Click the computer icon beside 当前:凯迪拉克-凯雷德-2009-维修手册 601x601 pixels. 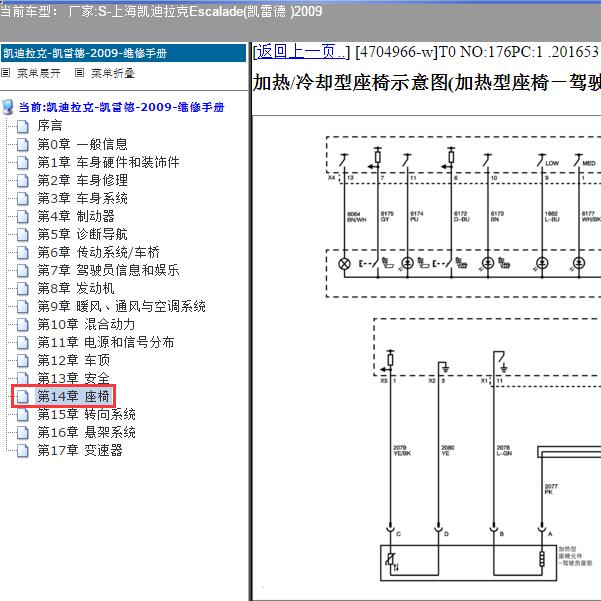(x=8, y=107)
